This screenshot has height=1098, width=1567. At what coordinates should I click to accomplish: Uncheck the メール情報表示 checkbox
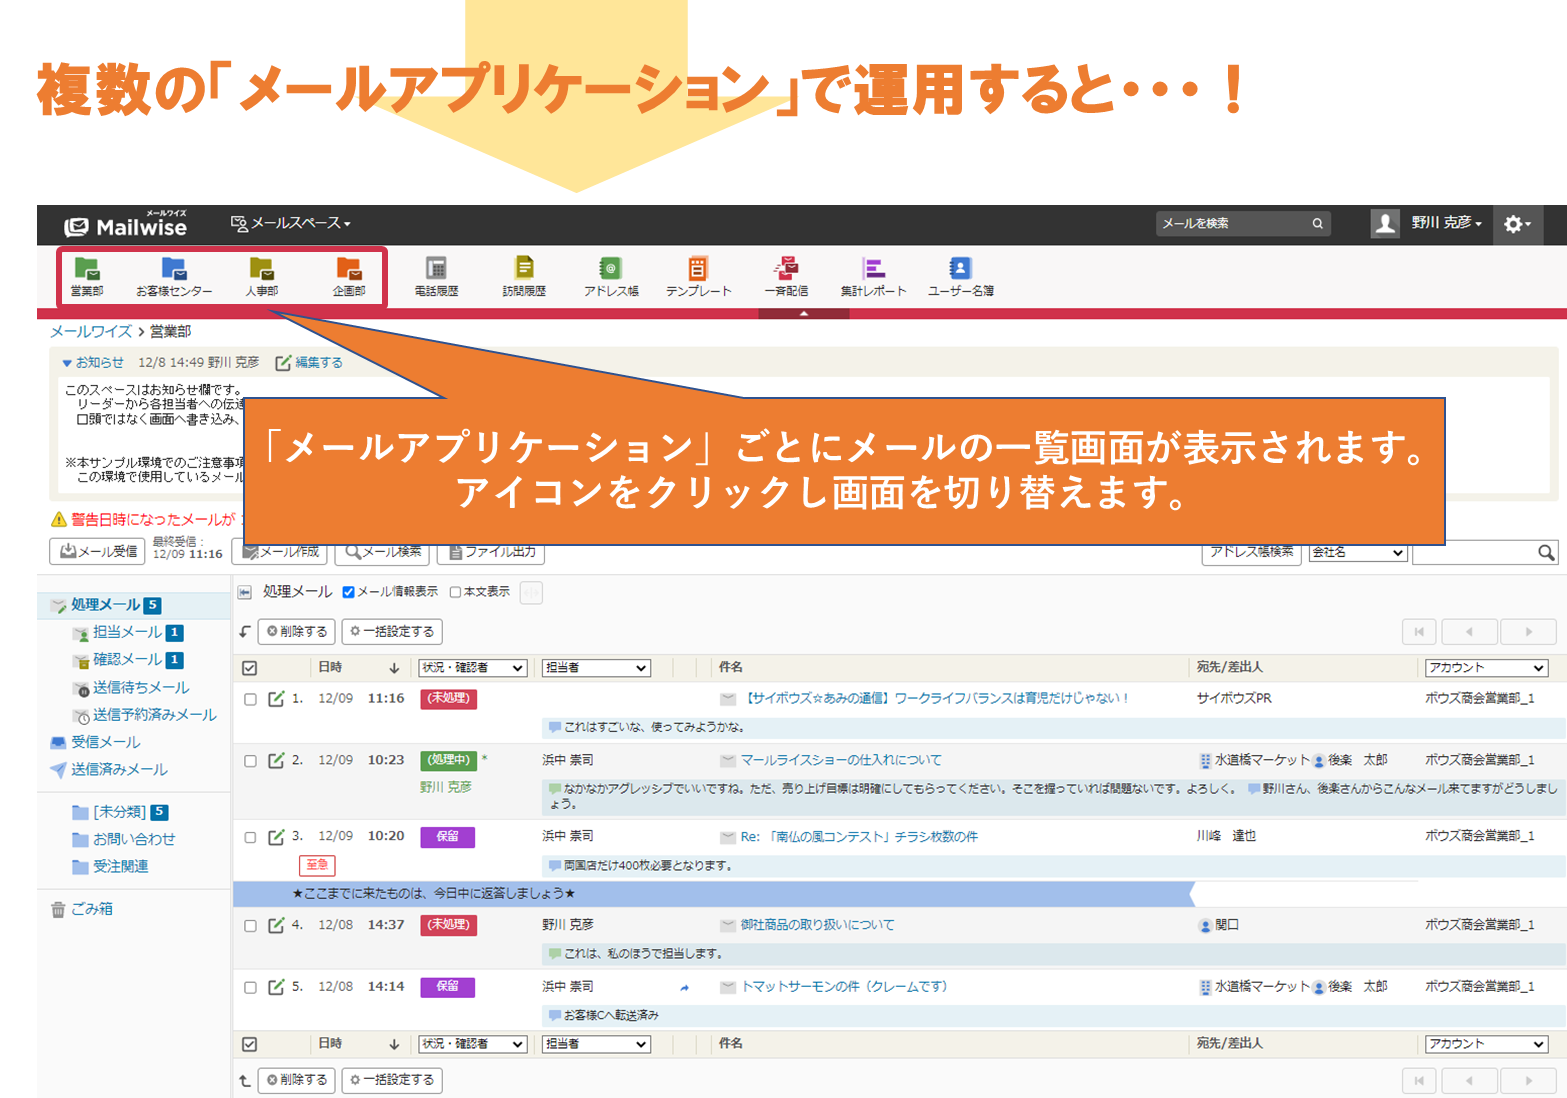348,592
